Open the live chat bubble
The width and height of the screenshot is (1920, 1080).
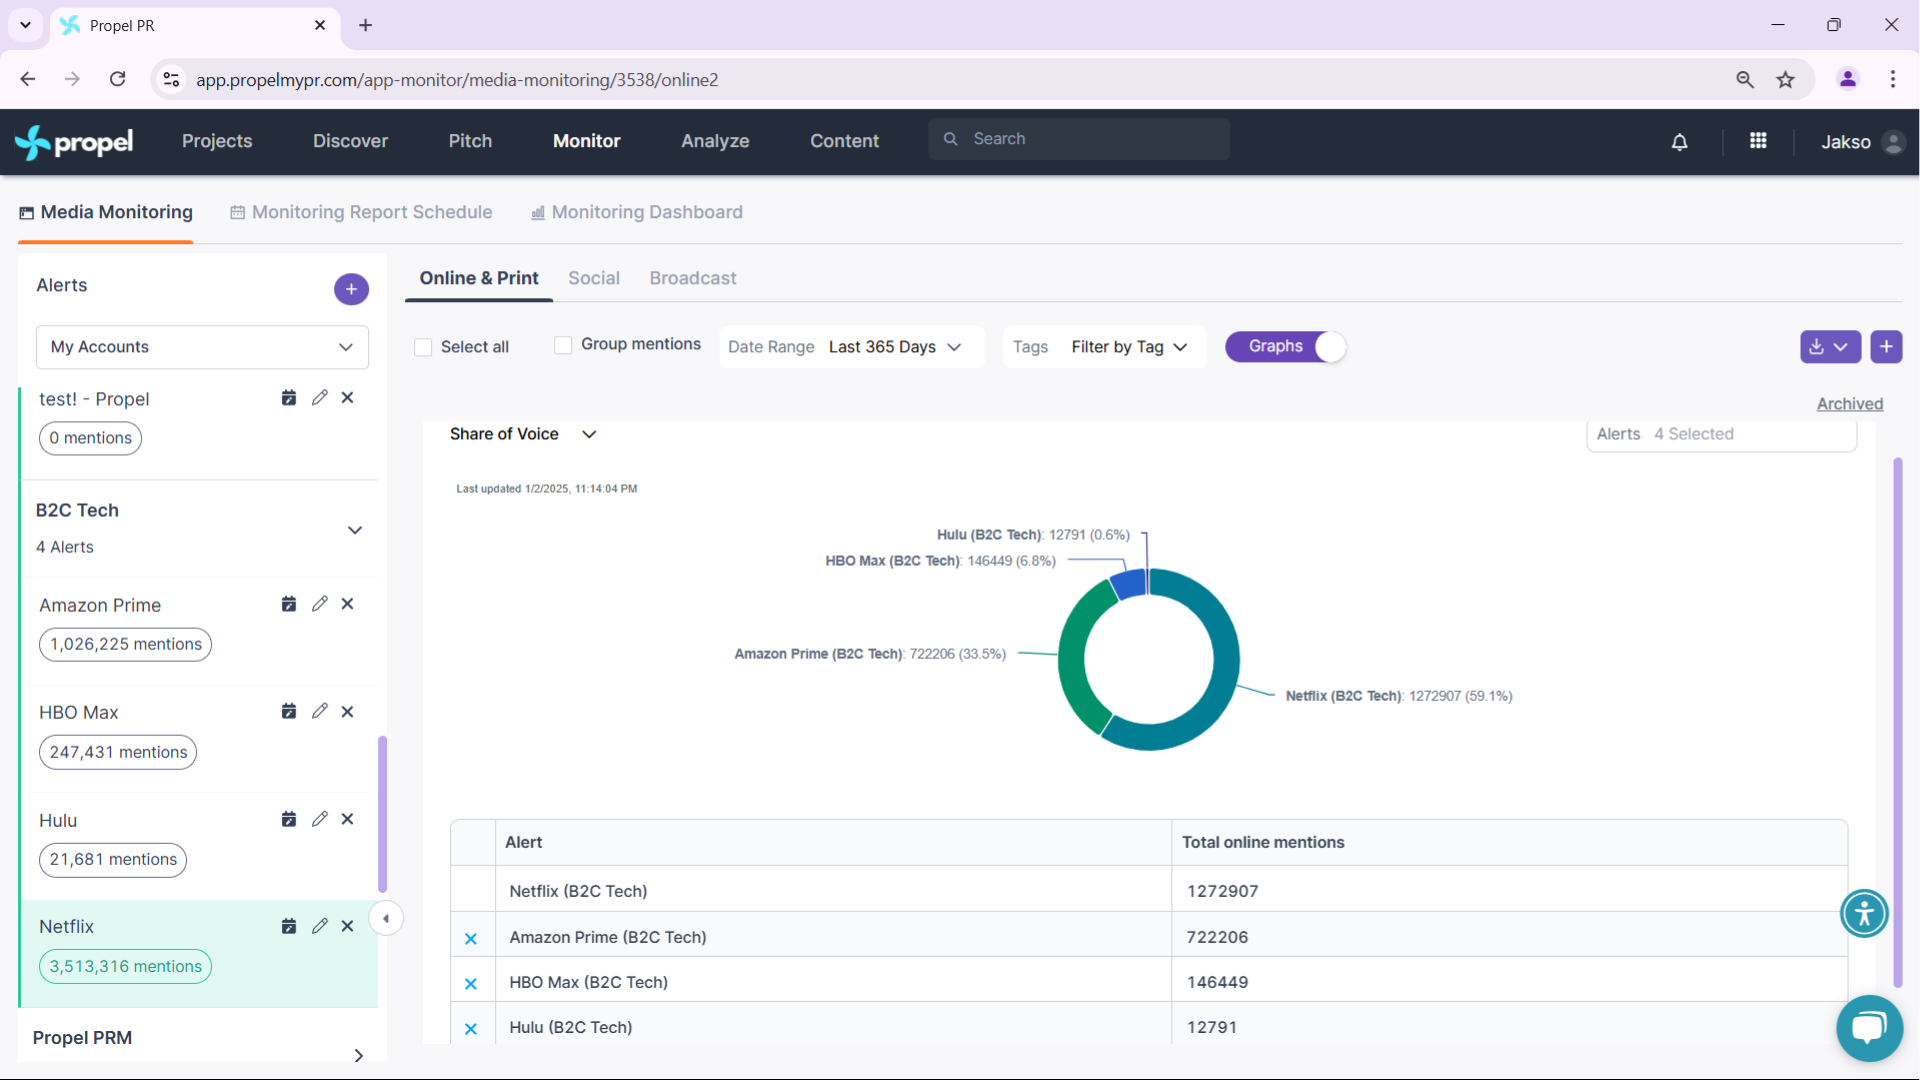[x=1869, y=1028]
